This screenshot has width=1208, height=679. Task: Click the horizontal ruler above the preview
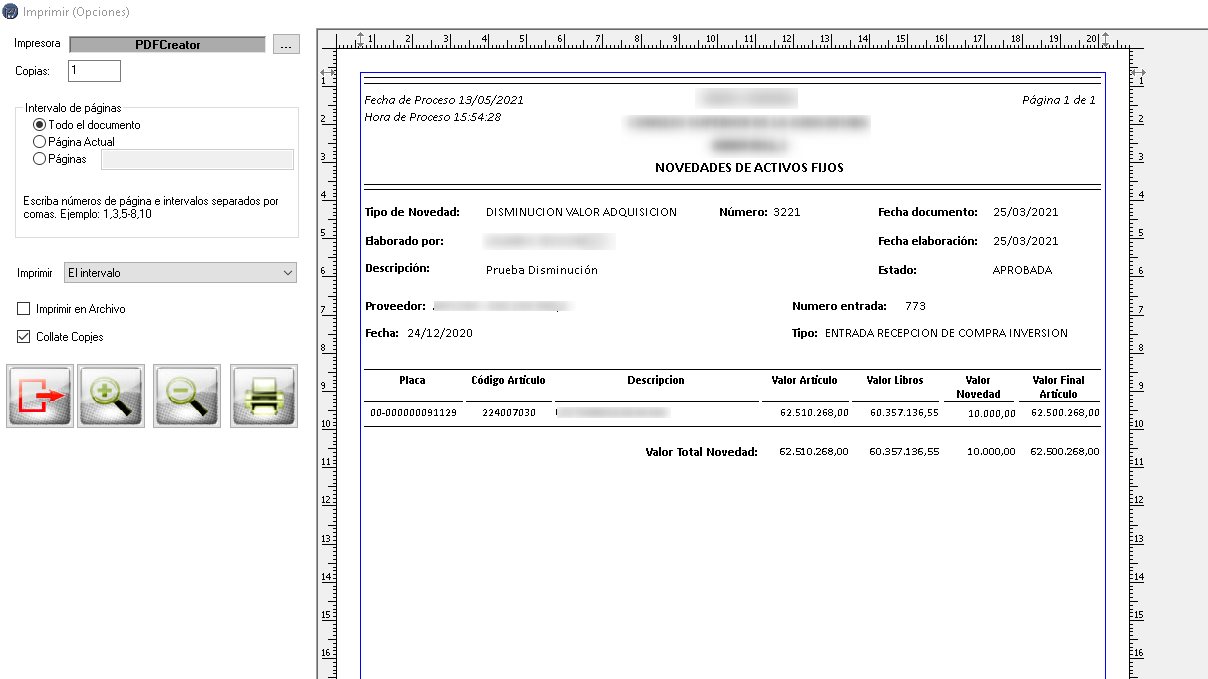tap(730, 40)
